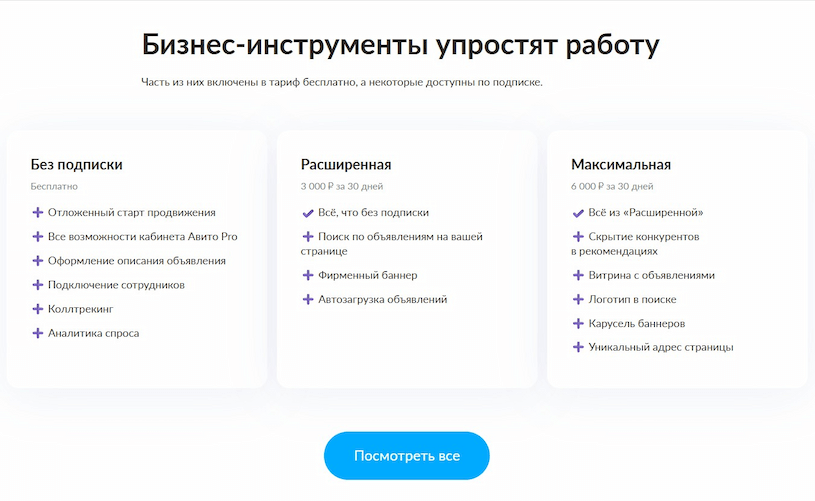This screenshot has width=815, height=501.
Task: Expand plus icon beside «Отложенный старт продвижения»
Action: (38, 212)
